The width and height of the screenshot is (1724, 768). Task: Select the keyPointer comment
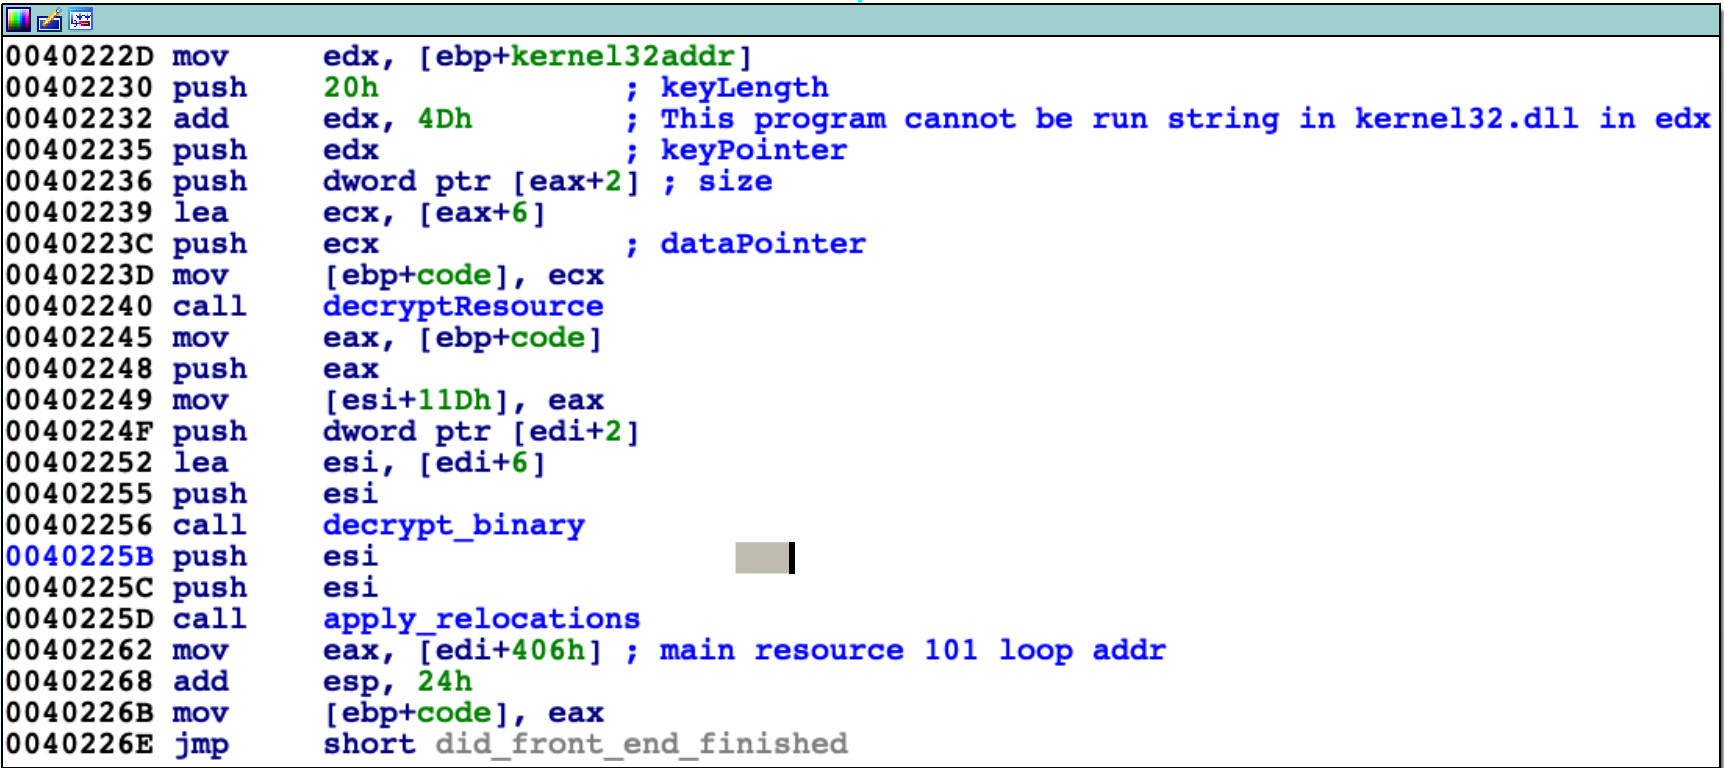click(x=753, y=150)
